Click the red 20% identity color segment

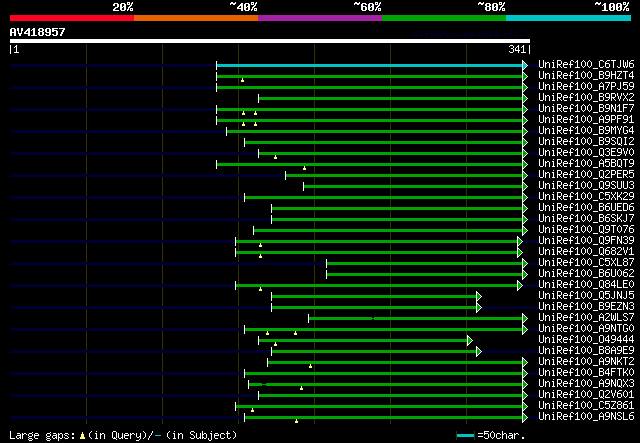72,18
